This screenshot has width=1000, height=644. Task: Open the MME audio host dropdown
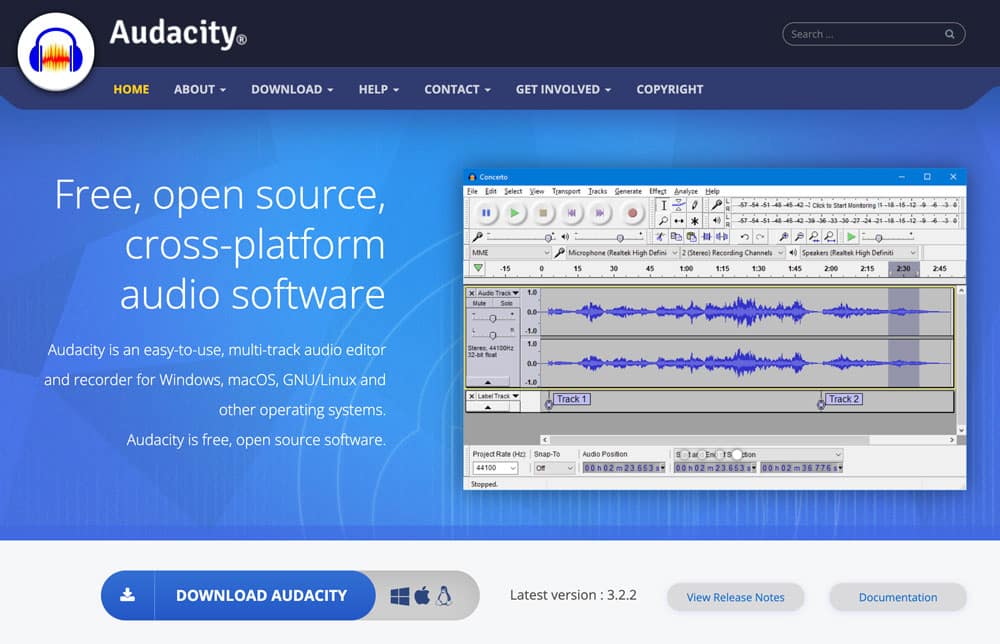(510, 253)
